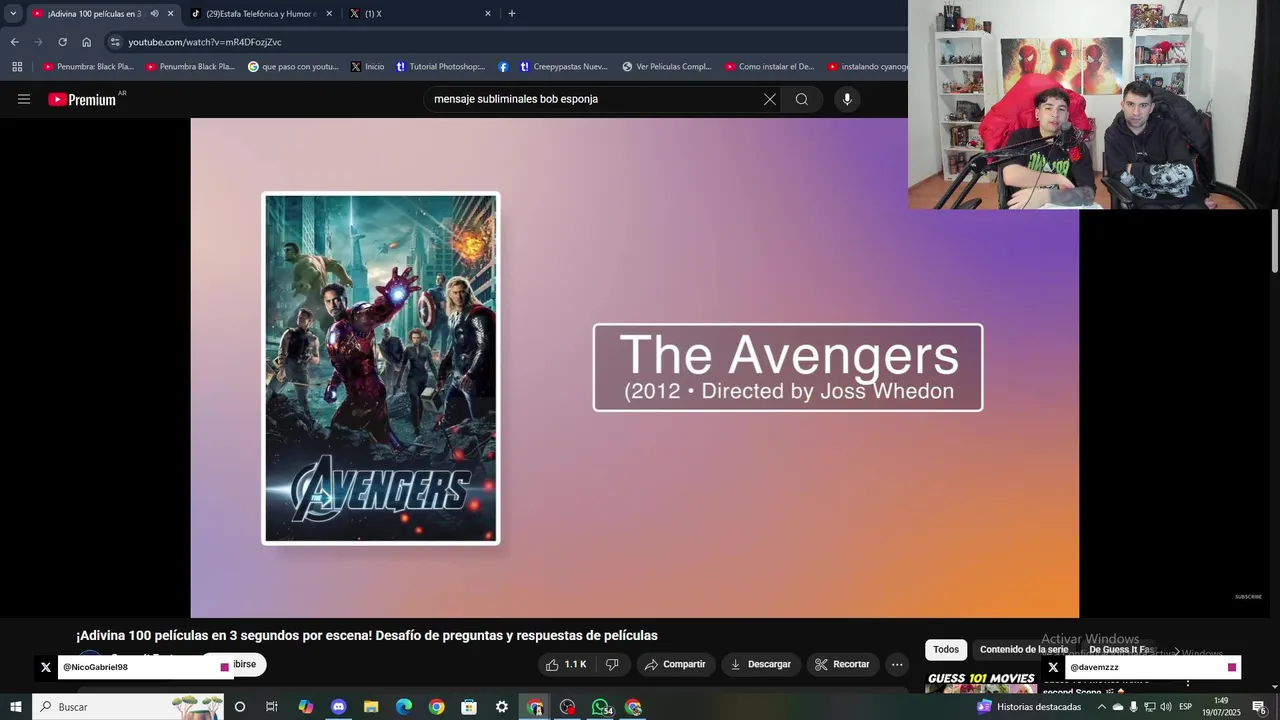Viewport: 1280px width, 720px height.
Task: Open the browser home page
Action: (86, 42)
